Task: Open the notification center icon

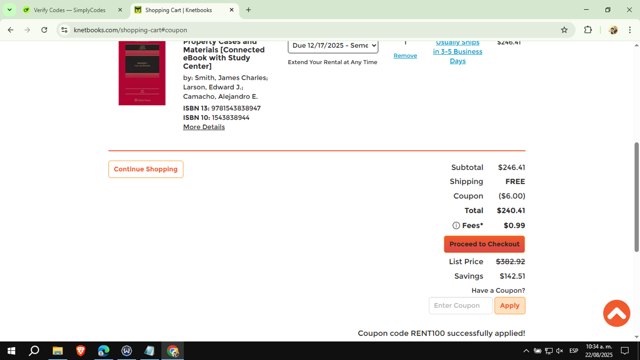Action: click(625, 351)
